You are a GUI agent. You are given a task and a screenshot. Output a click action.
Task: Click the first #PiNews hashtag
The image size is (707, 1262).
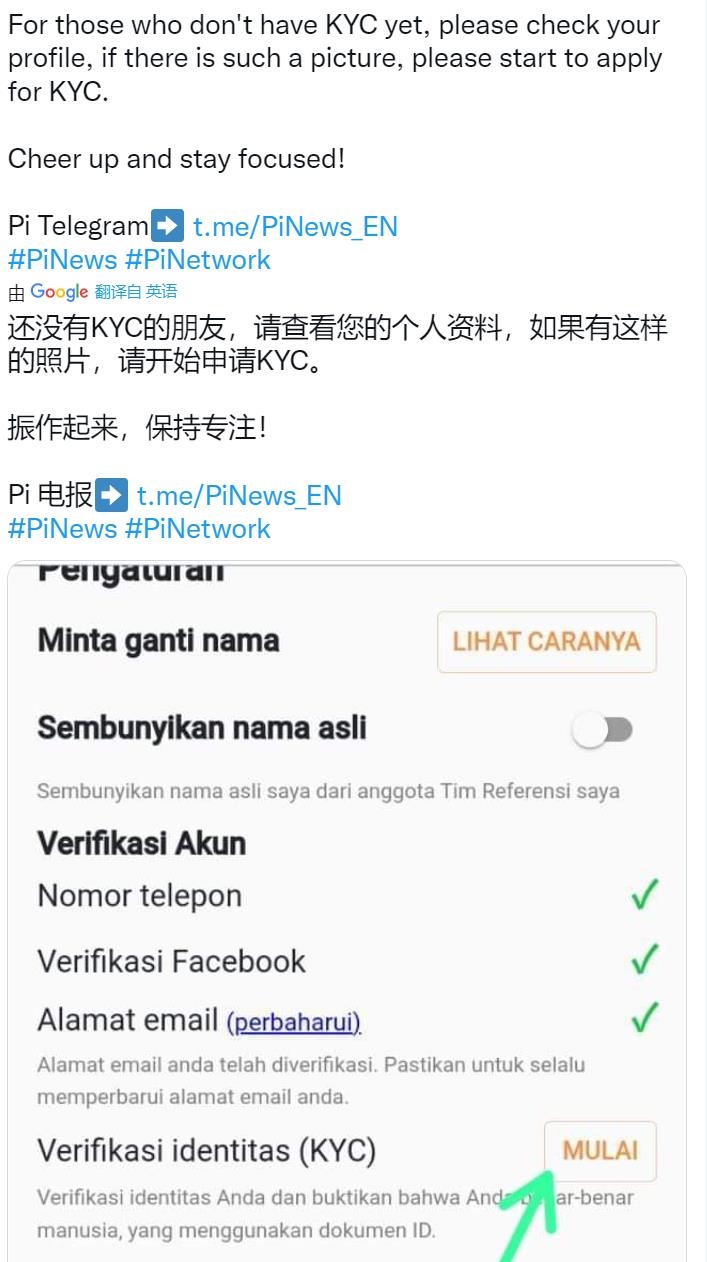click(x=62, y=260)
